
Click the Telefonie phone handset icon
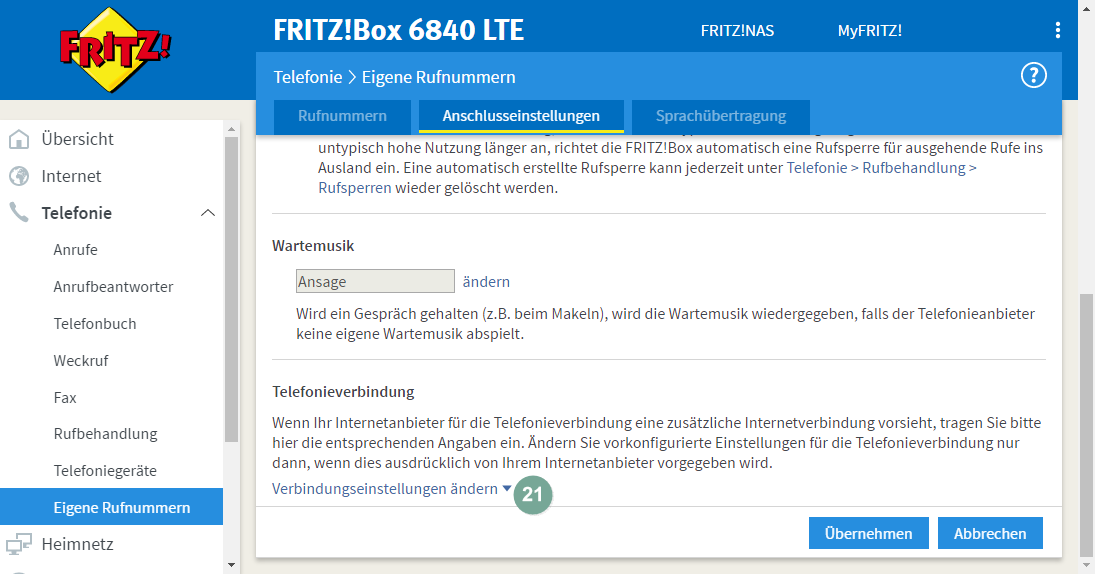pyautogui.click(x=19, y=213)
